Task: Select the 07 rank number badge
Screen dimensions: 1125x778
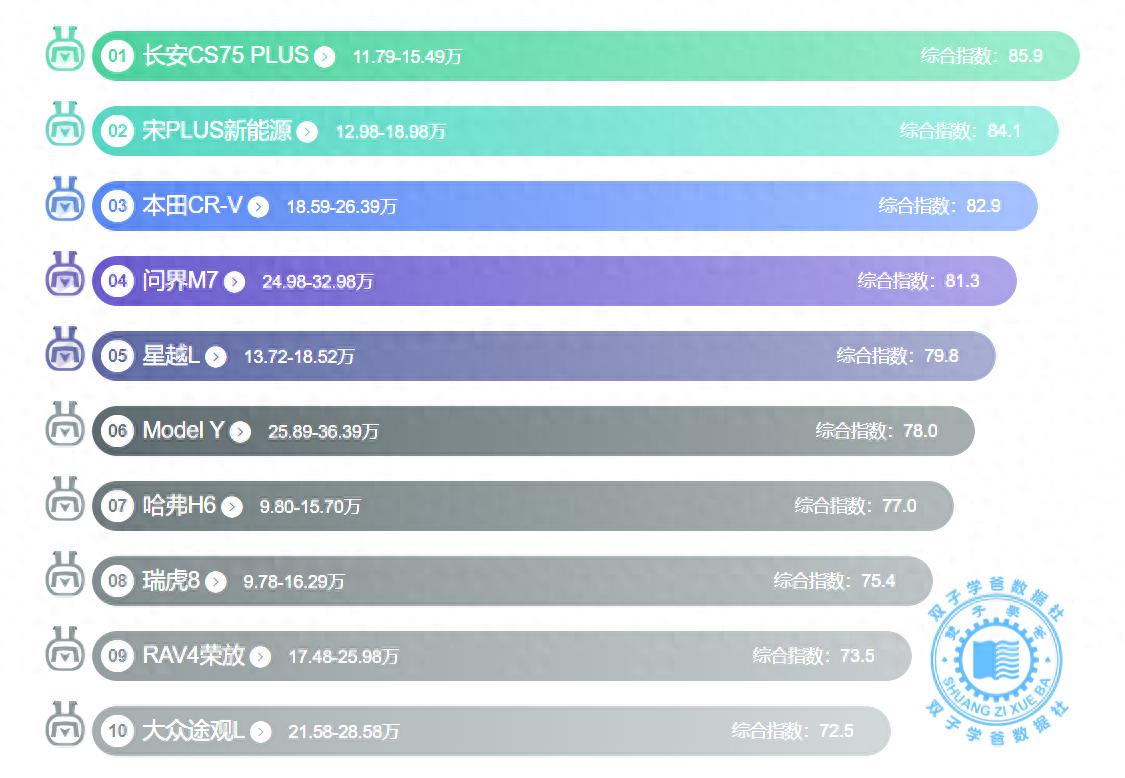Action: point(118,506)
